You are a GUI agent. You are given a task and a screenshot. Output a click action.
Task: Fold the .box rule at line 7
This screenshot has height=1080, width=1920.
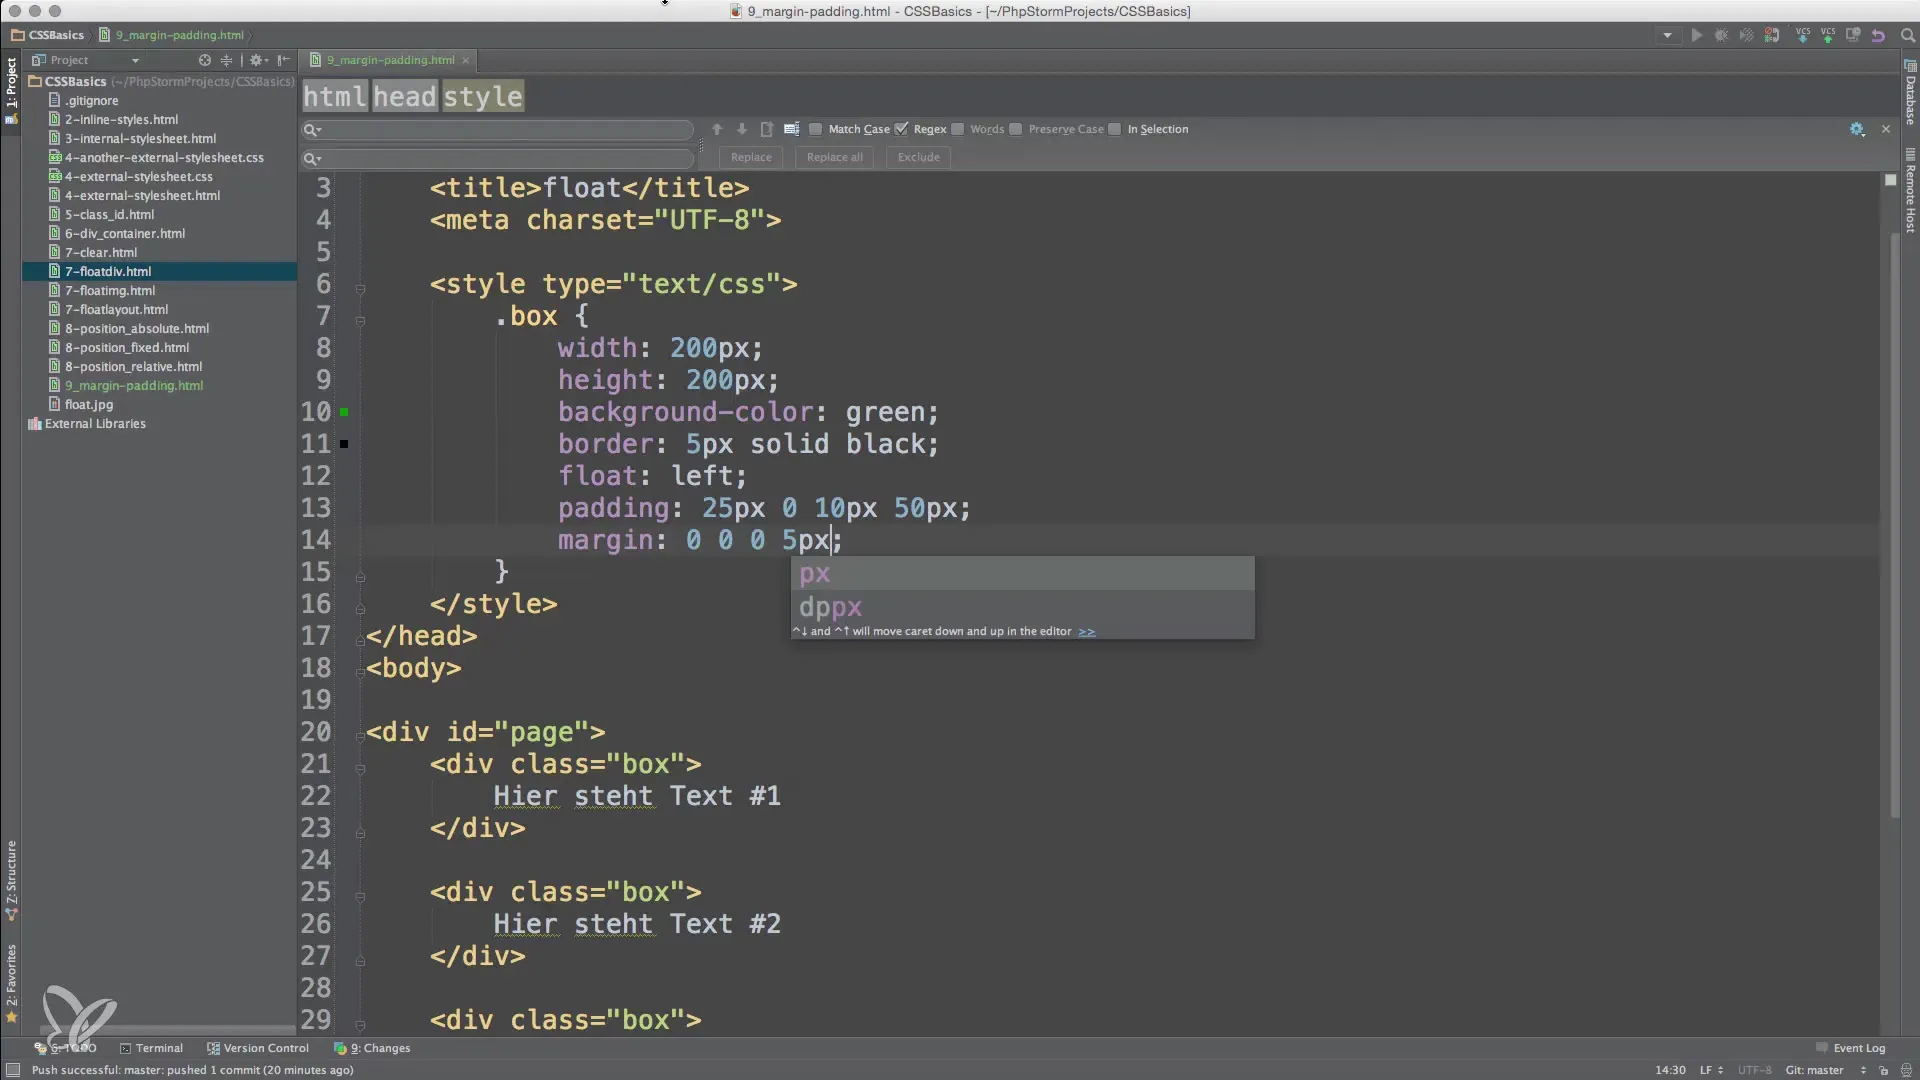pos(360,321)
